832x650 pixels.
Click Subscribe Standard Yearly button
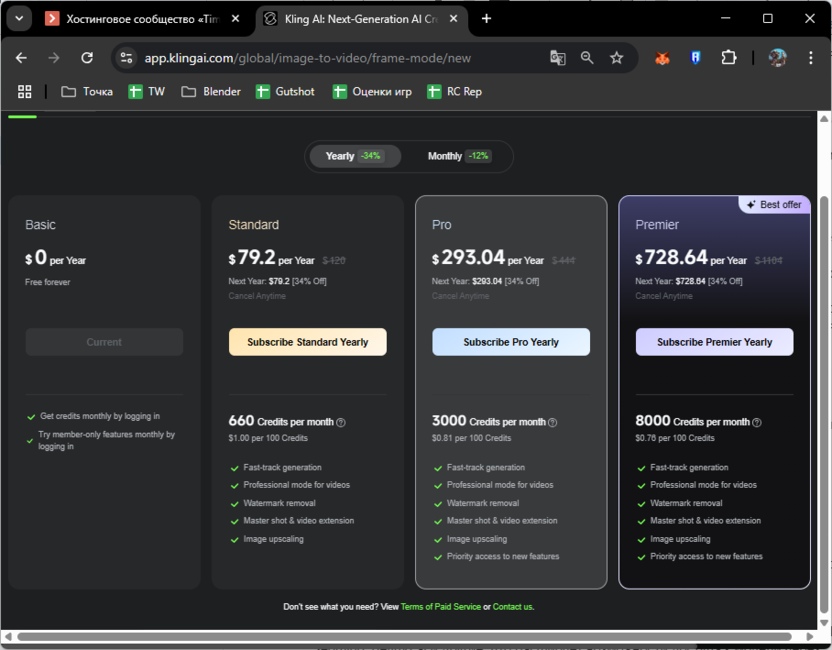pyautogui.click(x=307, y=342)
